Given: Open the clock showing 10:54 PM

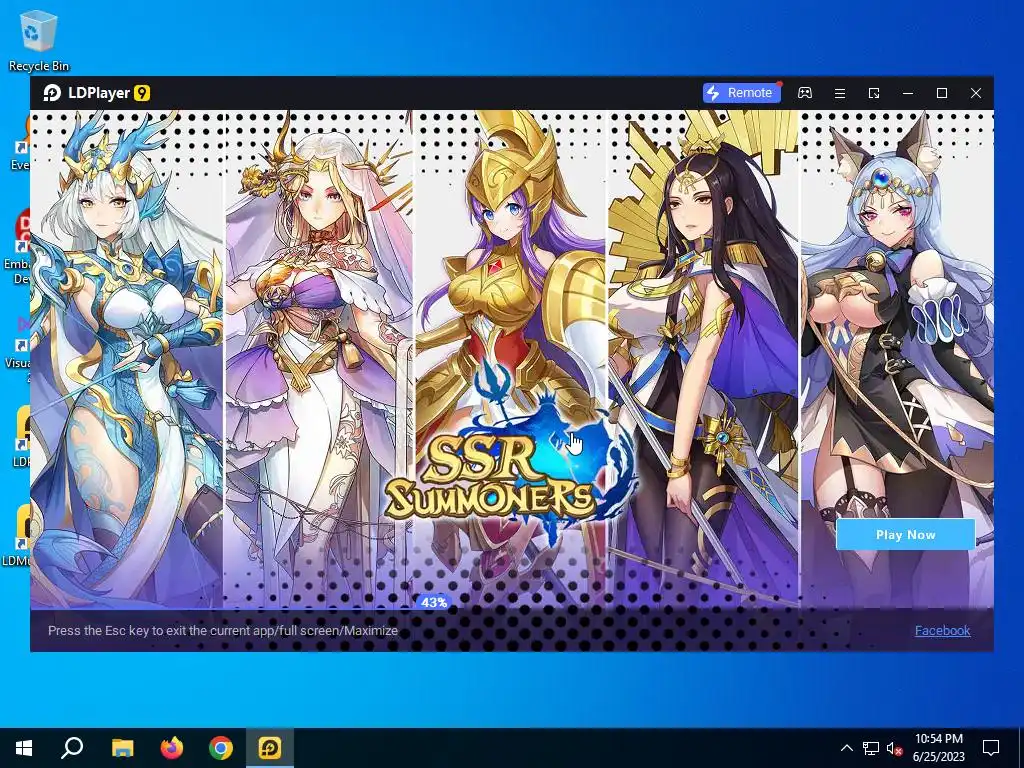Looking at the screenshot, I should point(938,748).
